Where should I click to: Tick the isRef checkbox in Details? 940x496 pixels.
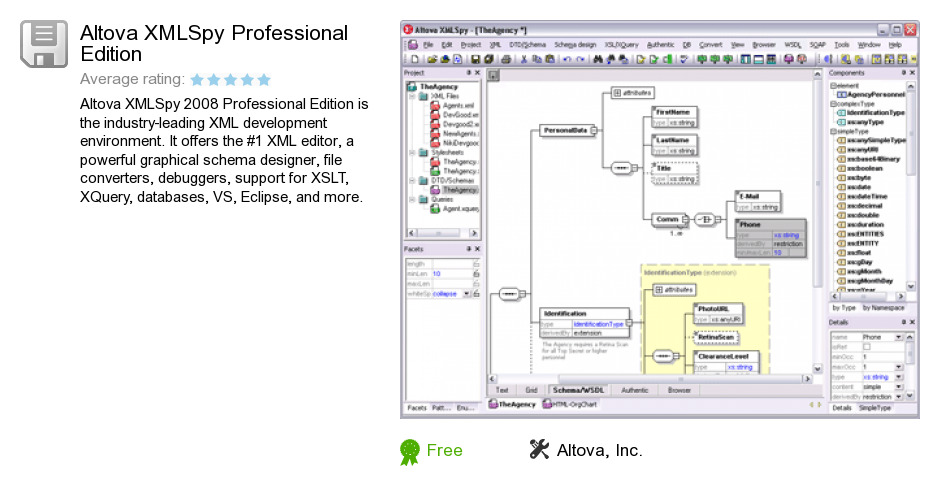866,347
